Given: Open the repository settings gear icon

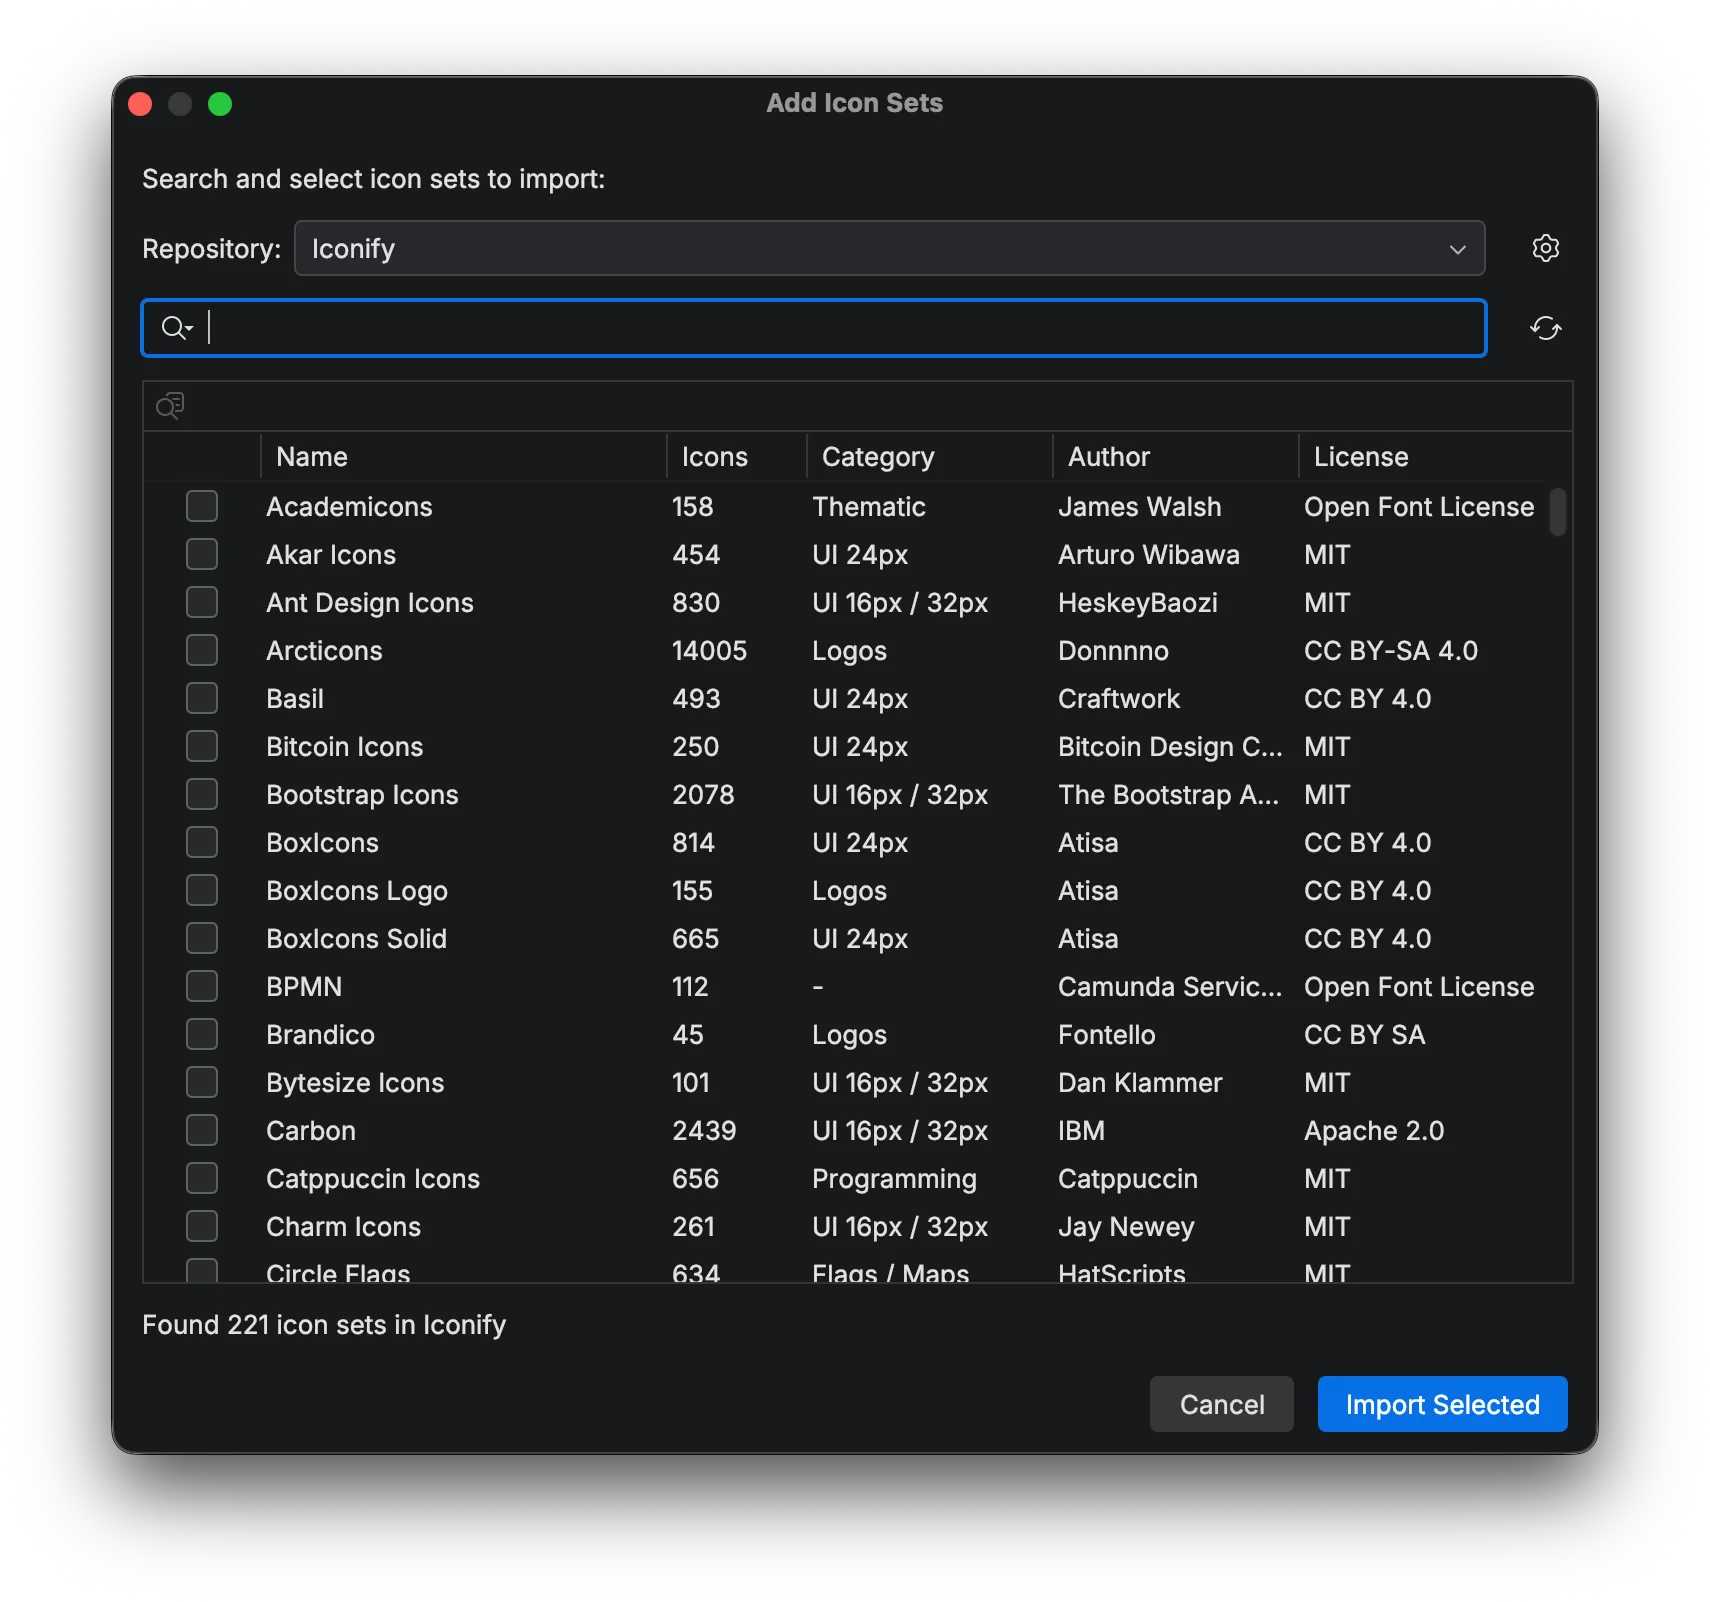Looking at the screenshot, I should pyautogui.click(x=1545, y=248).
